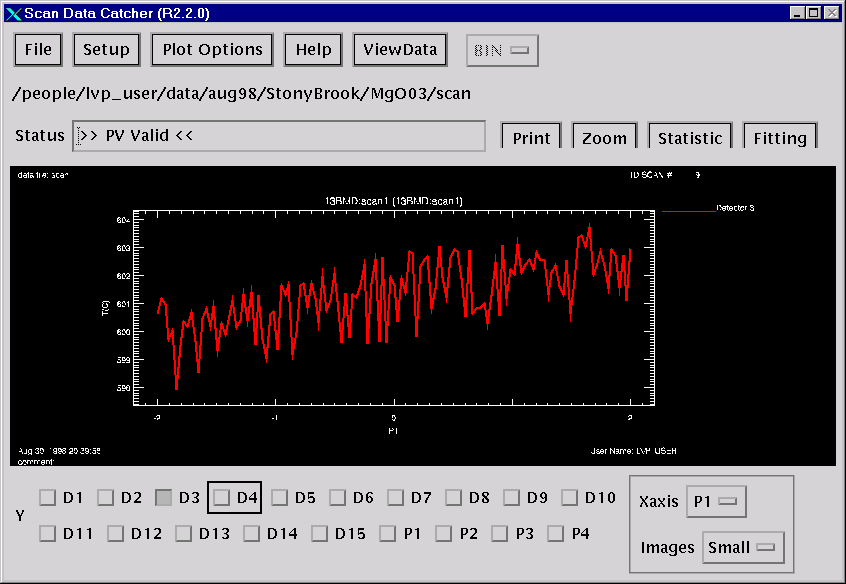Click the Zoom button

click(x=604, y=138)
